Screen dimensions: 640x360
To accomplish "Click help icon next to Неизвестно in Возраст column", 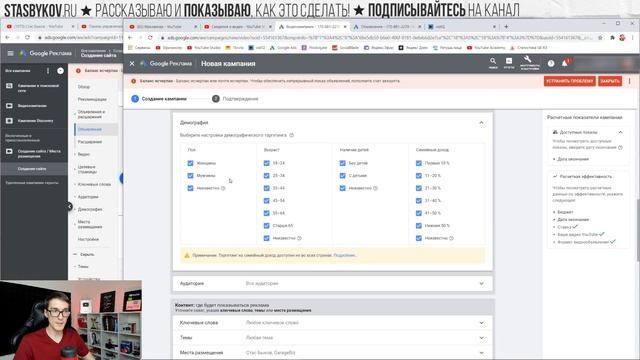I will coord(299,238).
